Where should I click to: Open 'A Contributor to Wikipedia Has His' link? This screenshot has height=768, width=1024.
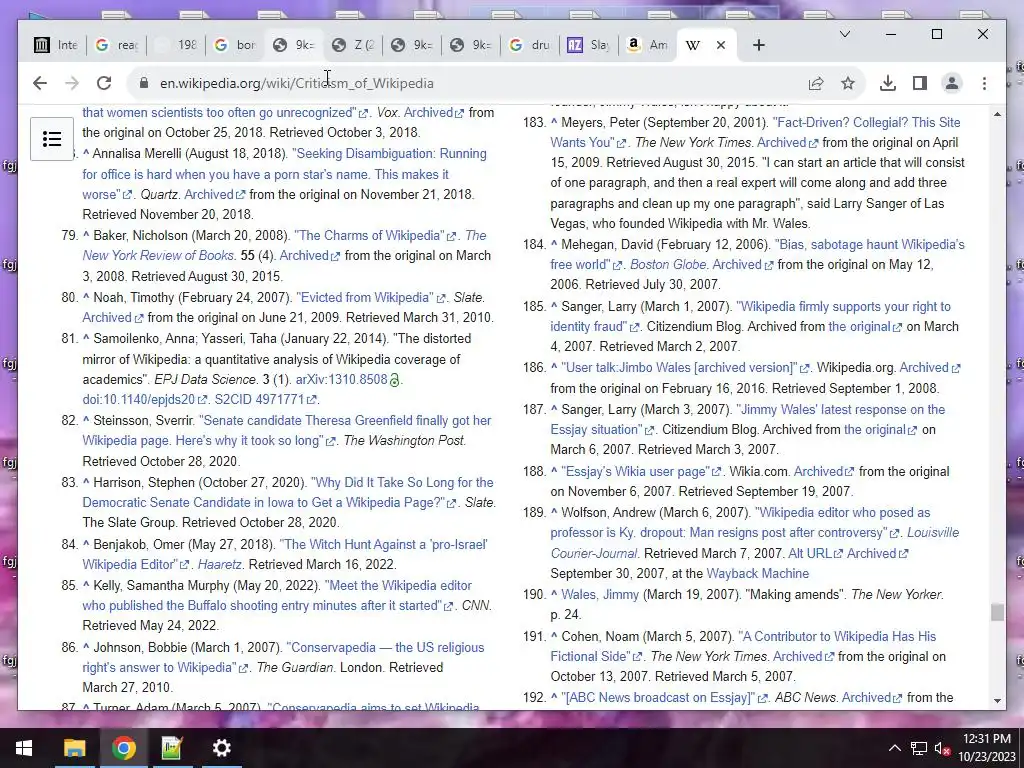click(743, 646)
